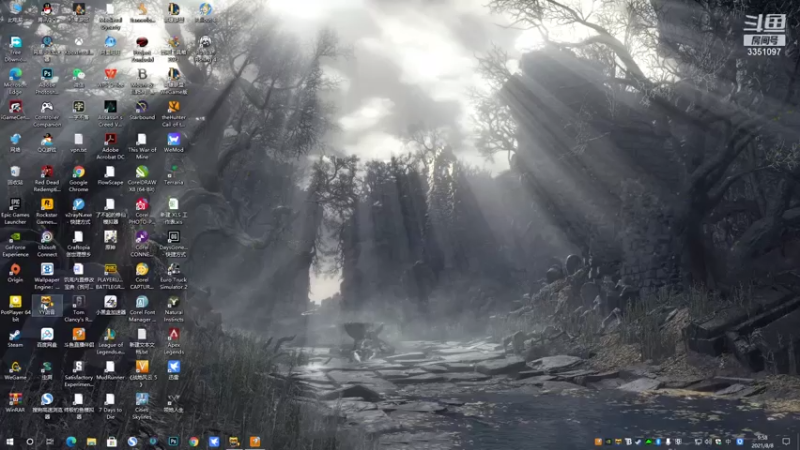The width and height of the screenshot is (800, 450).
Task: Open File Explorer from the taskbar
Action: [91, 441]
